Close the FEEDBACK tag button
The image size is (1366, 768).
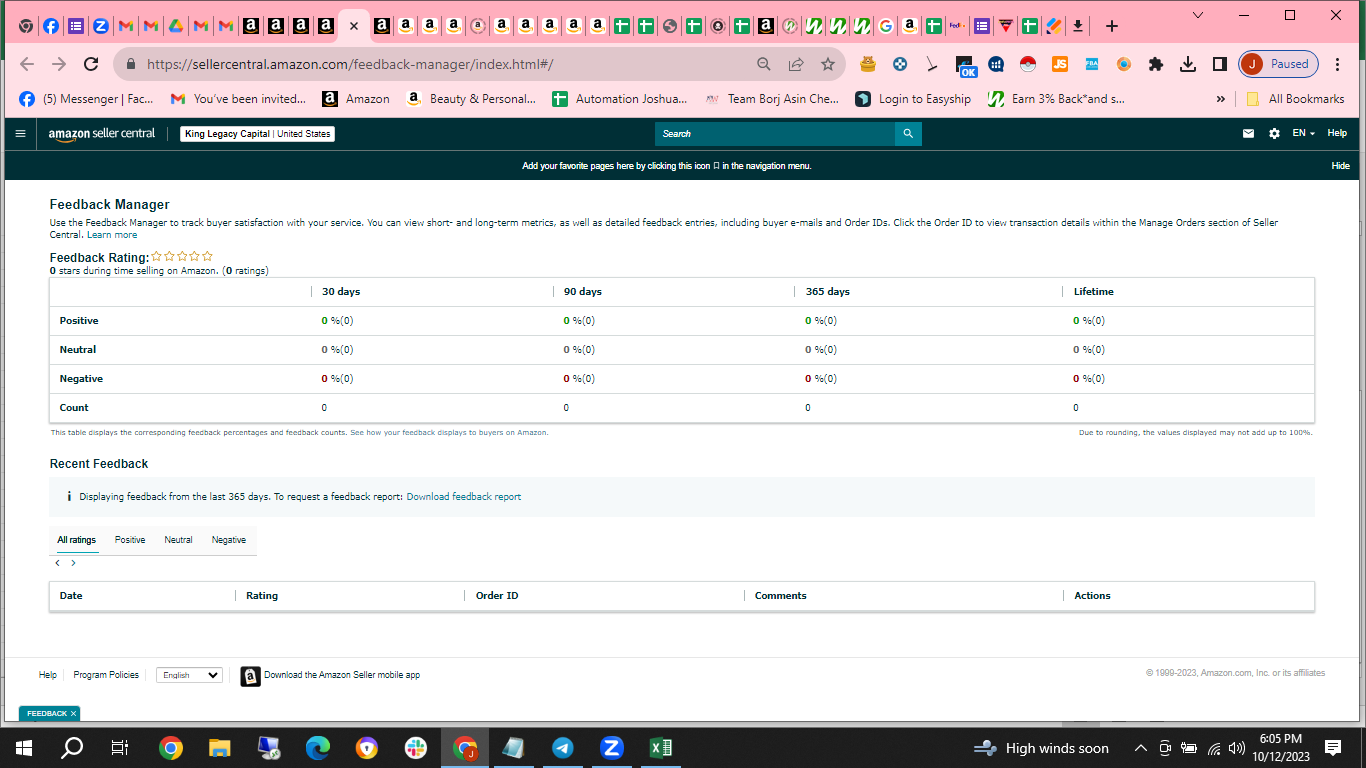(73, 714)
